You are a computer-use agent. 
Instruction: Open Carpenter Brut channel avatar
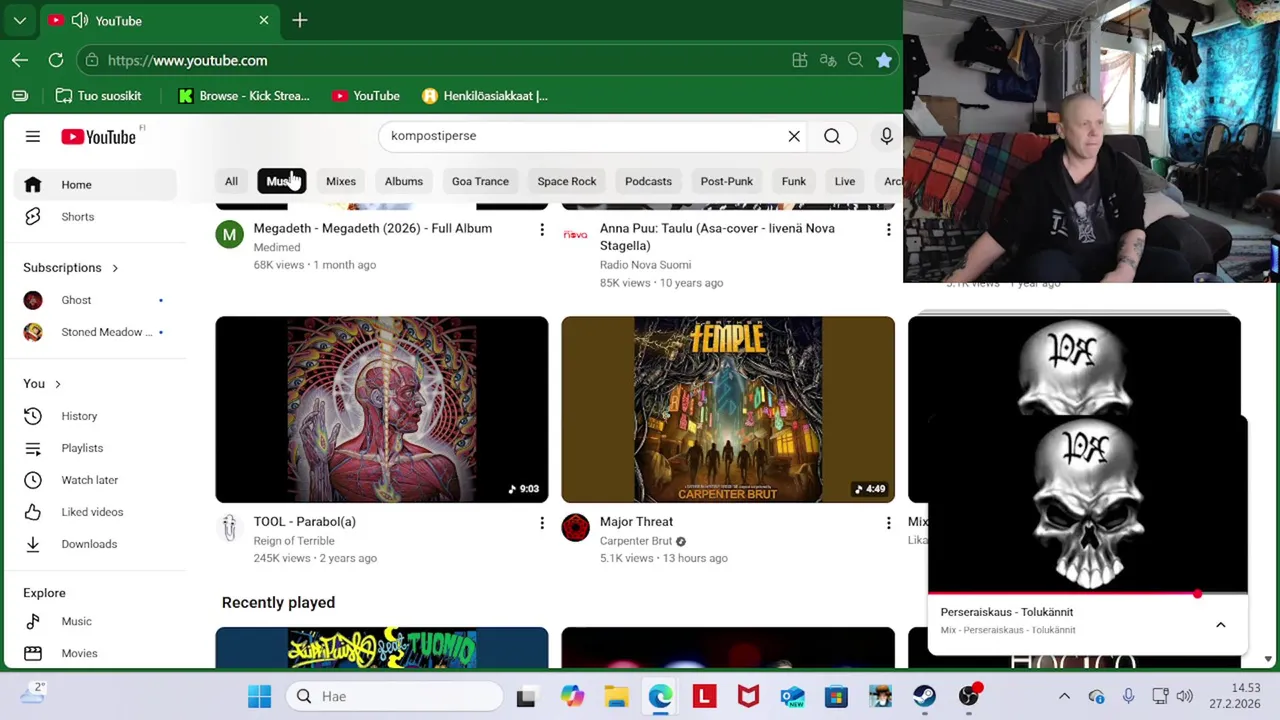tap(576, 528)
